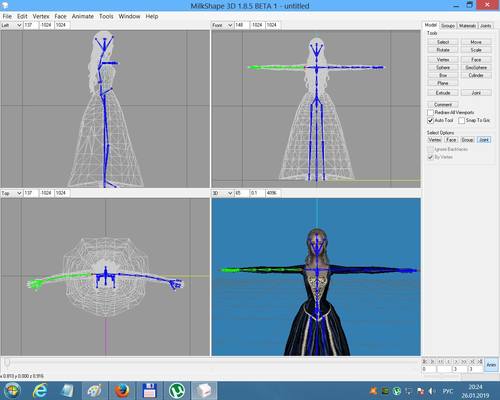Open the Edit menu
The width and height of the screenshot is (500, 400).
tap(22, 16)
